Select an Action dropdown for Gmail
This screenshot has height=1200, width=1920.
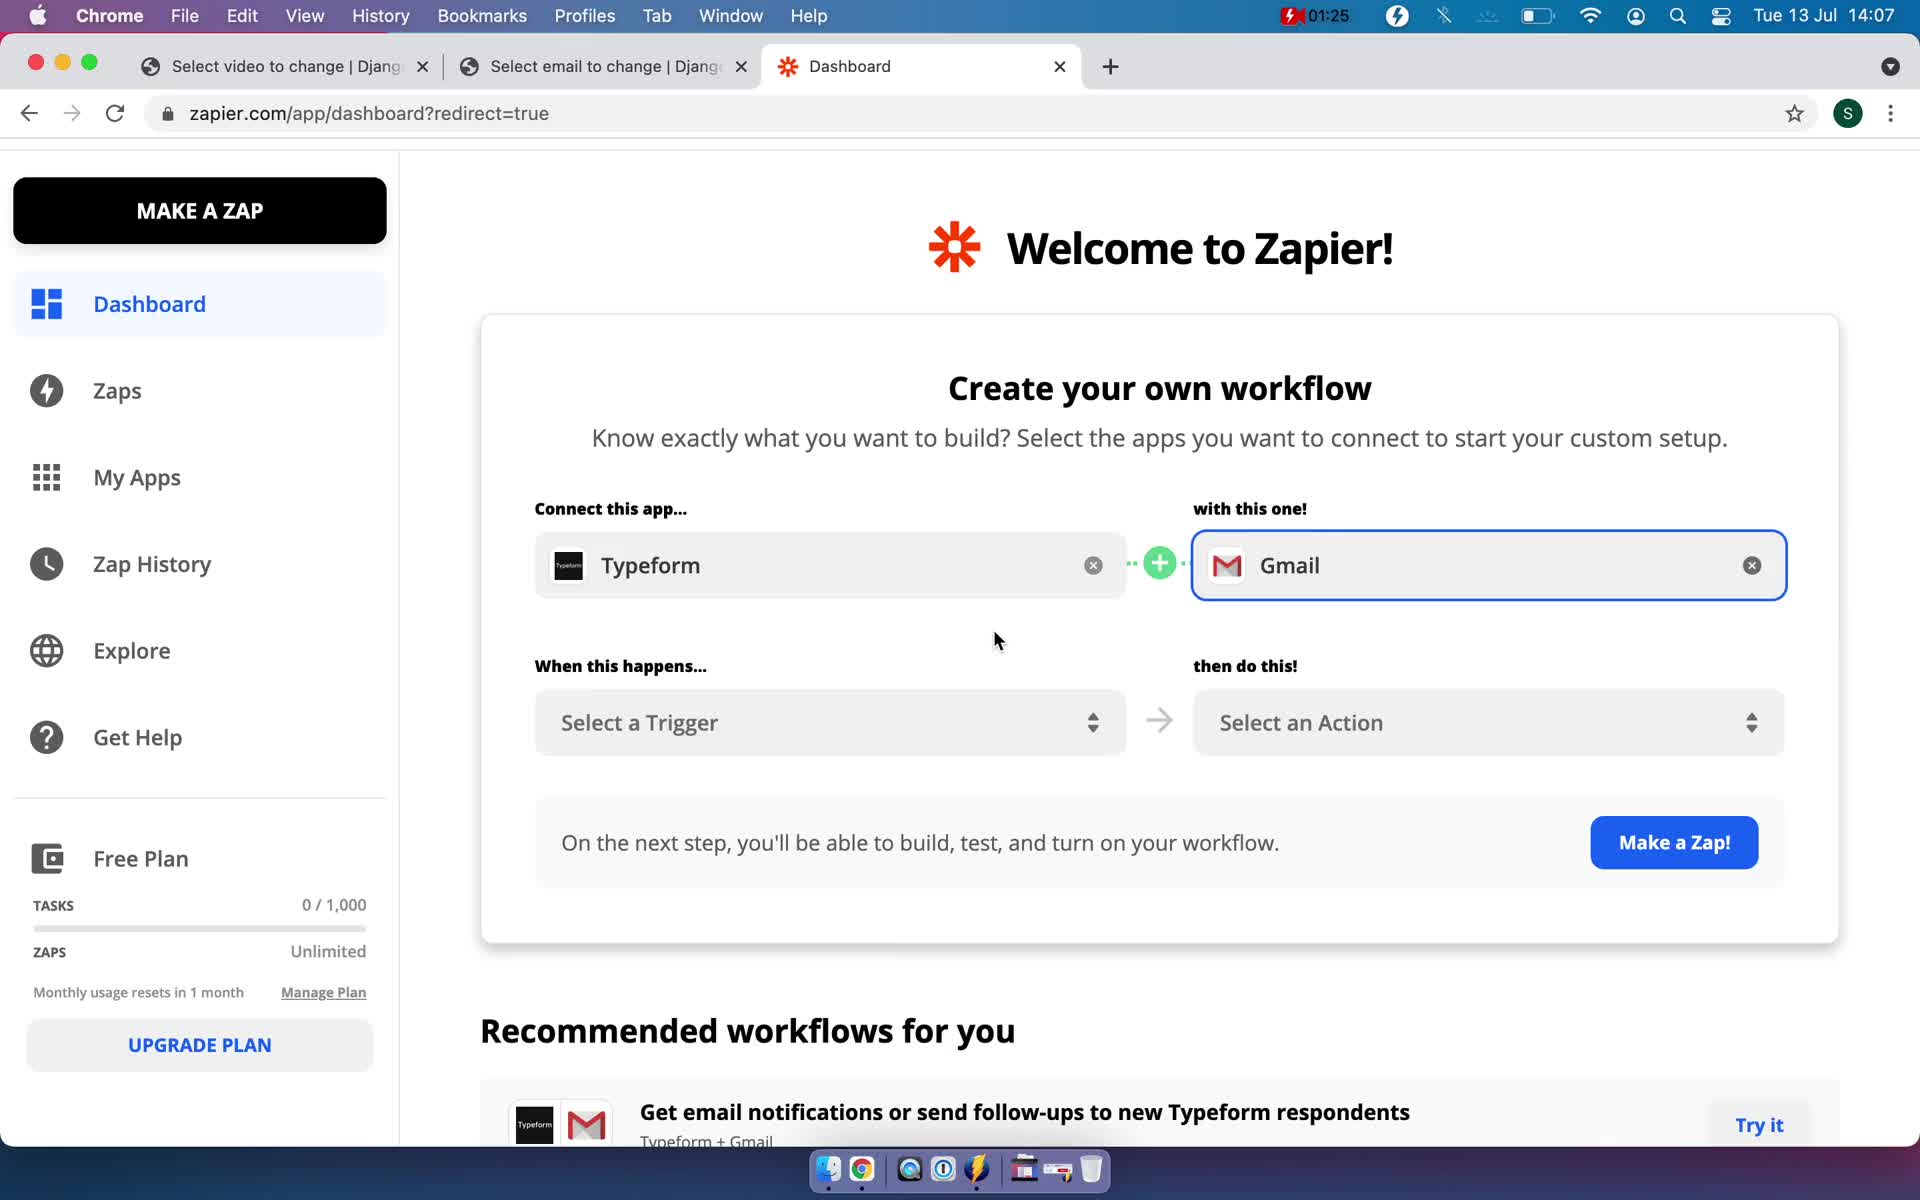pyautogui.click(x=1487, y=722)
